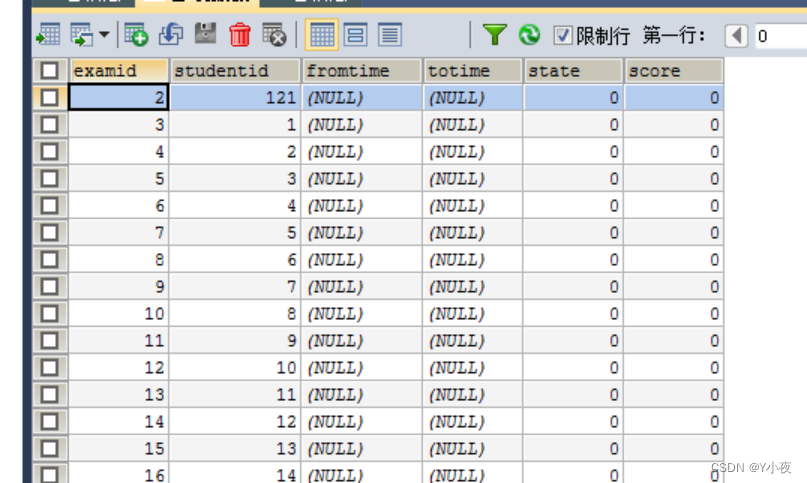Sort by the totime column header
The image size is (807, 483).
tap(472, 71)
